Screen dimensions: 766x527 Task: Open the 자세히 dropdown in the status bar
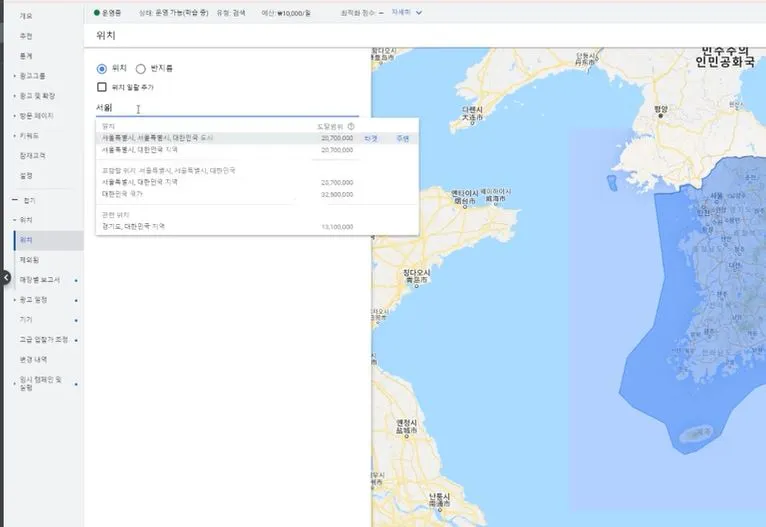click(x=406, y=12)
